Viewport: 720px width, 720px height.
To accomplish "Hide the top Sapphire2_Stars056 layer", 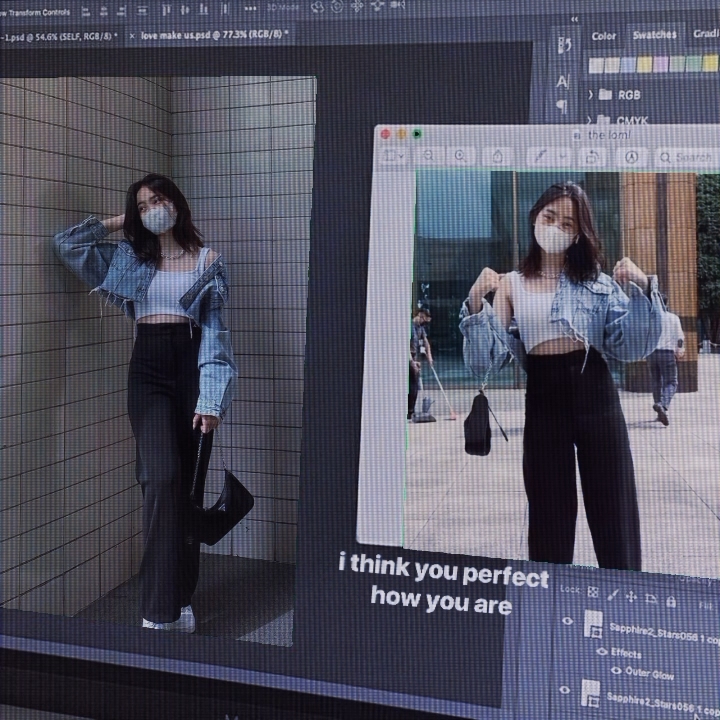I will click(x=567, y=621).
